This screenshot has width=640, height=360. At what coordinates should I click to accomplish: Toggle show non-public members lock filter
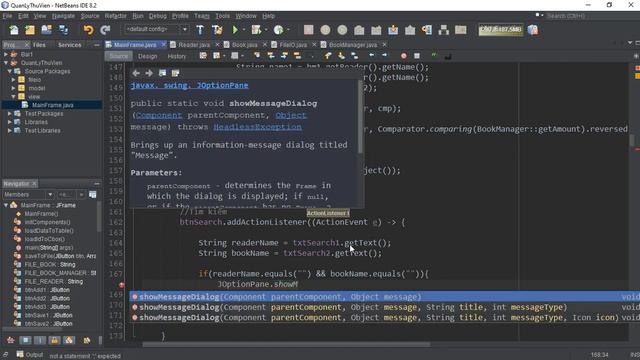click(x=55, y=340)
